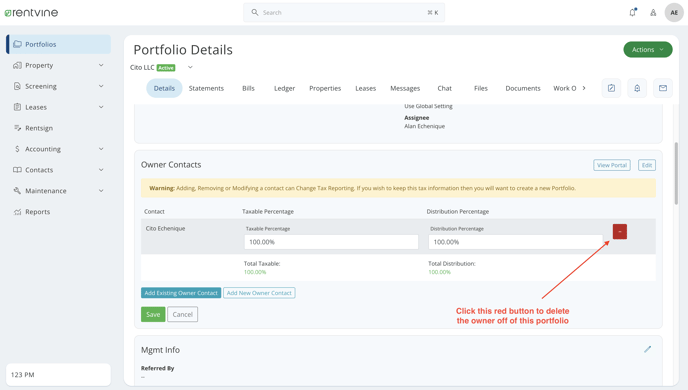The width and height of the screenshot is (688, 390).
Task: Select the Details tab
Action: point(164,88)
